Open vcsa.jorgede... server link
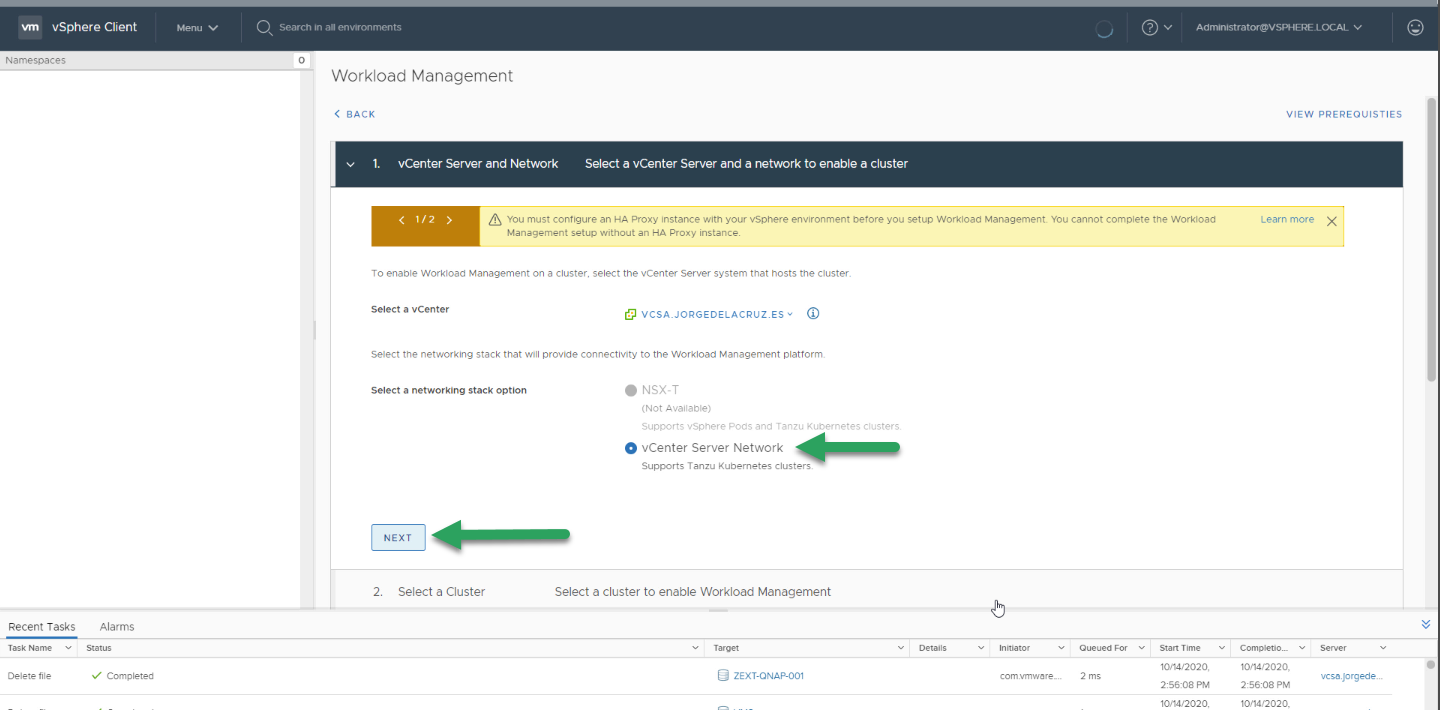 (1351, 676)
